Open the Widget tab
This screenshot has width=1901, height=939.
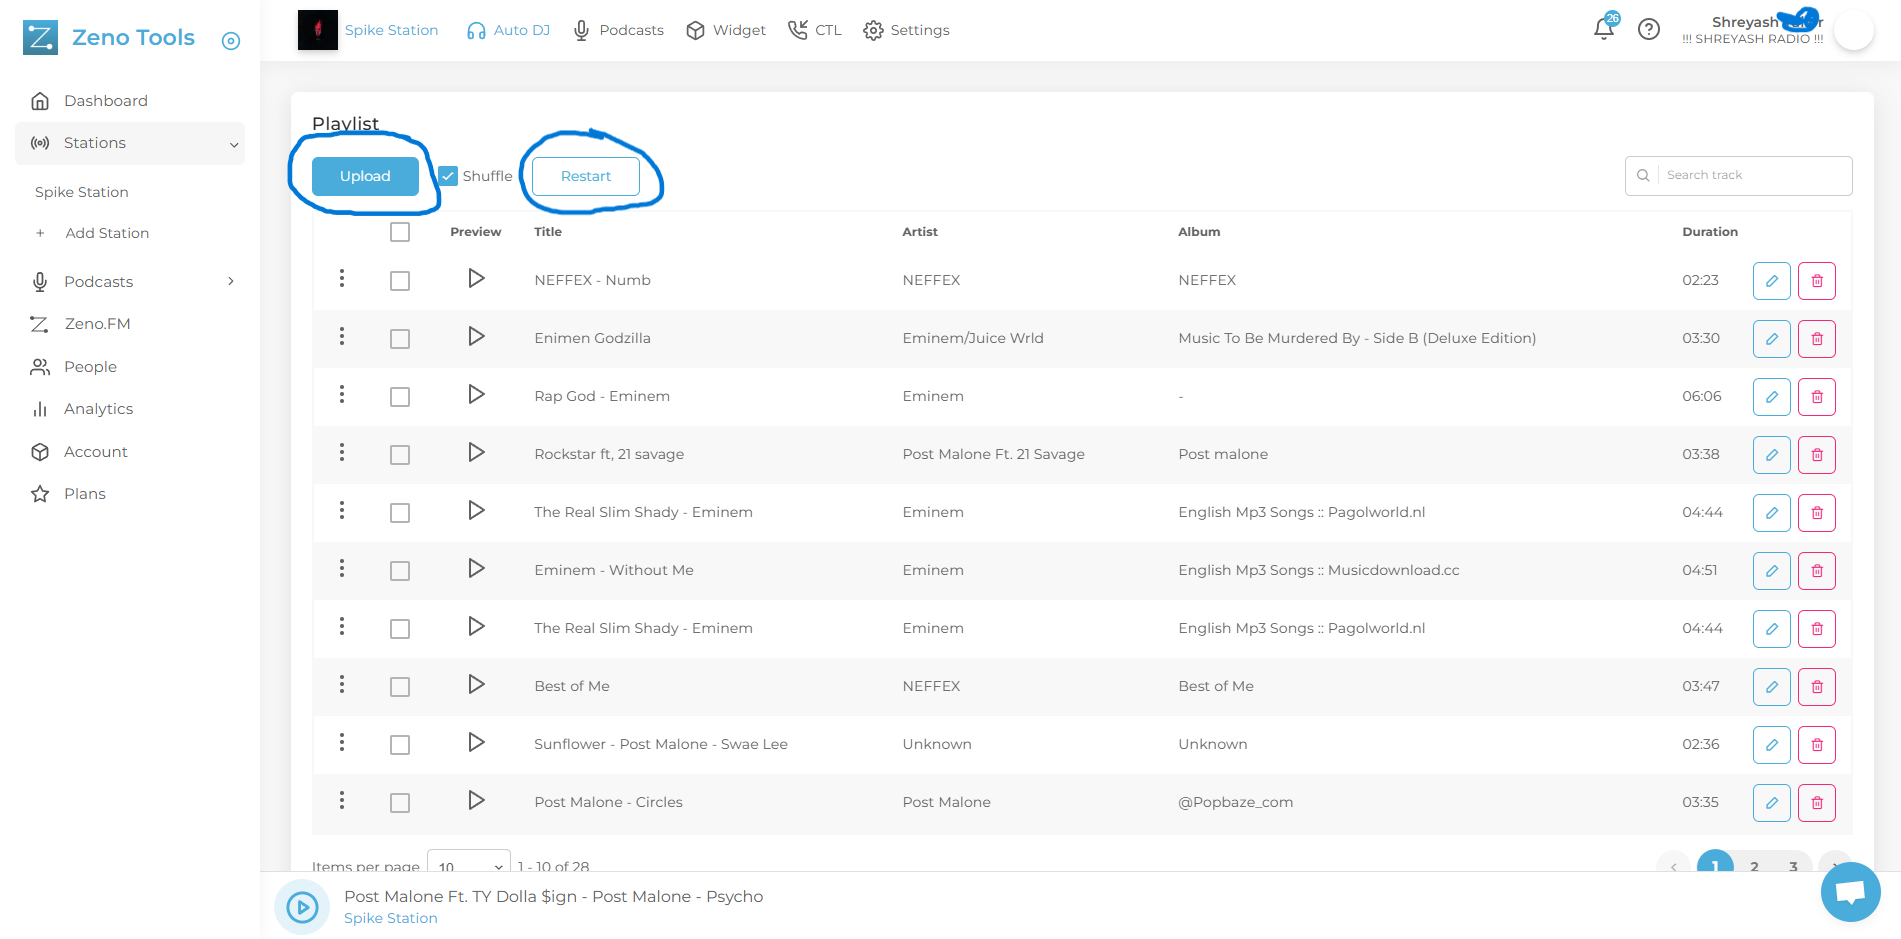pyautogui.click(x=726, y=30)
